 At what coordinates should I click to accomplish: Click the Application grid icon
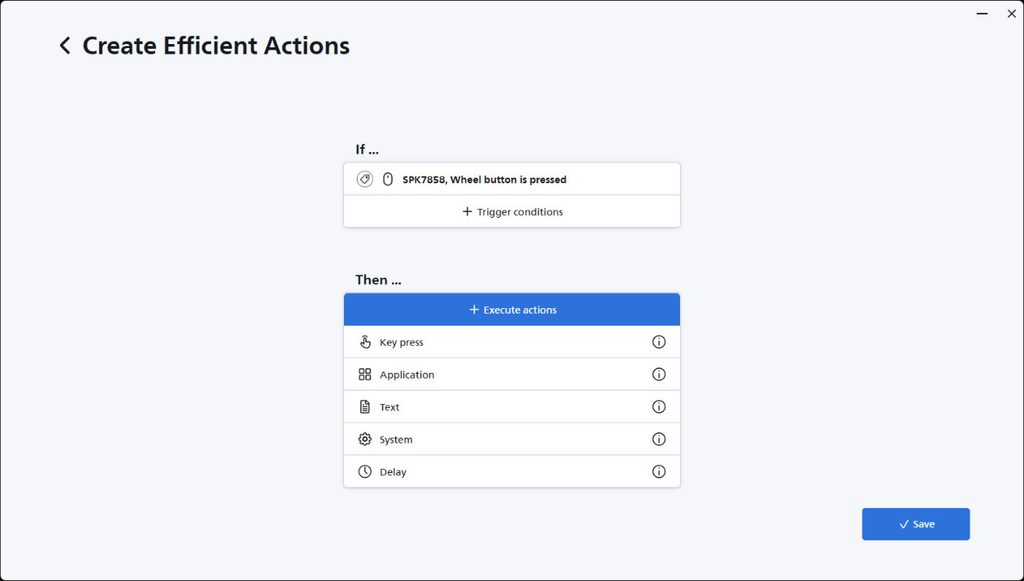pos(365,374)
